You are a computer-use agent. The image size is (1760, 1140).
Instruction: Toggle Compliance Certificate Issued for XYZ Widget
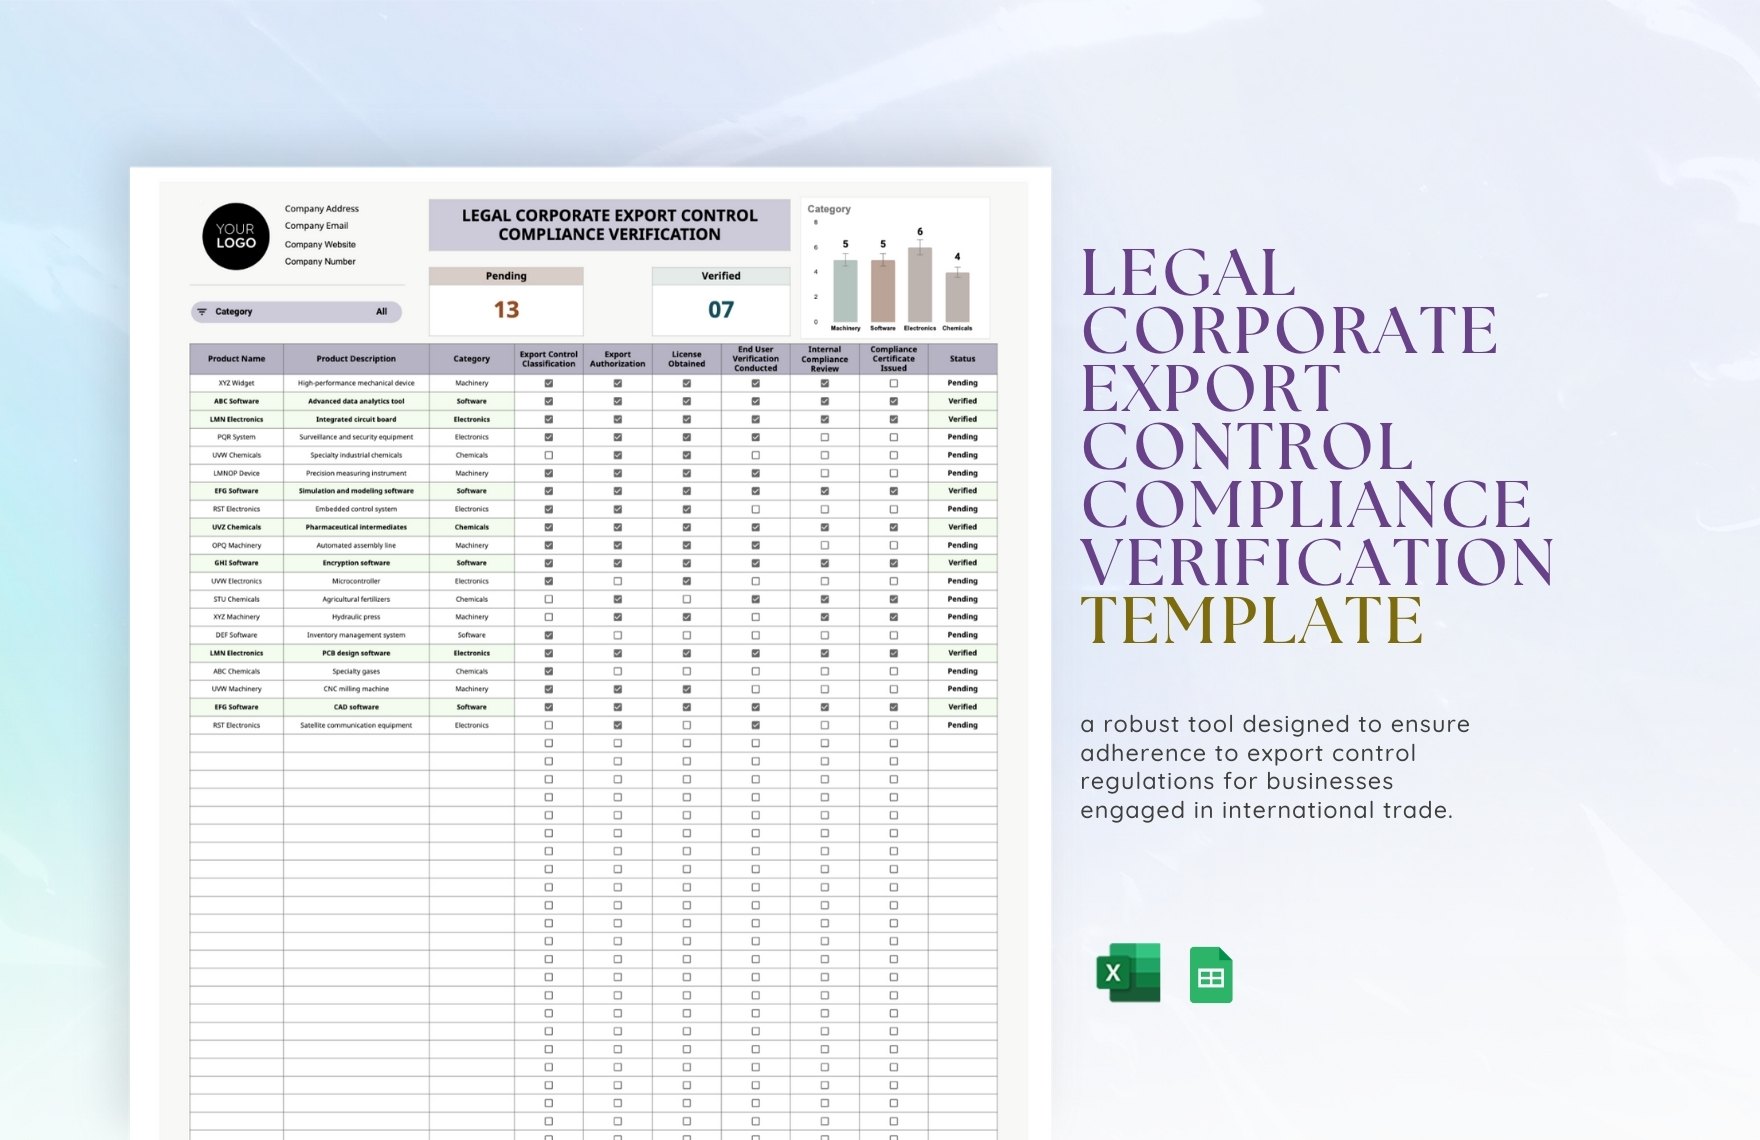[894, 383]
